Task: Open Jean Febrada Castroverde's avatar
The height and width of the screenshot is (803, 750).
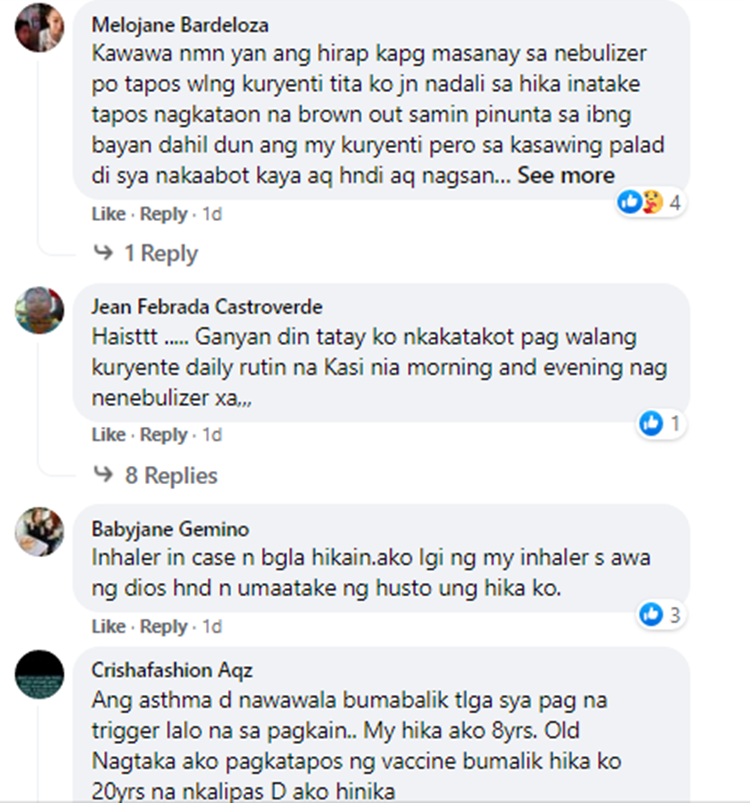Action: [39, 310]
